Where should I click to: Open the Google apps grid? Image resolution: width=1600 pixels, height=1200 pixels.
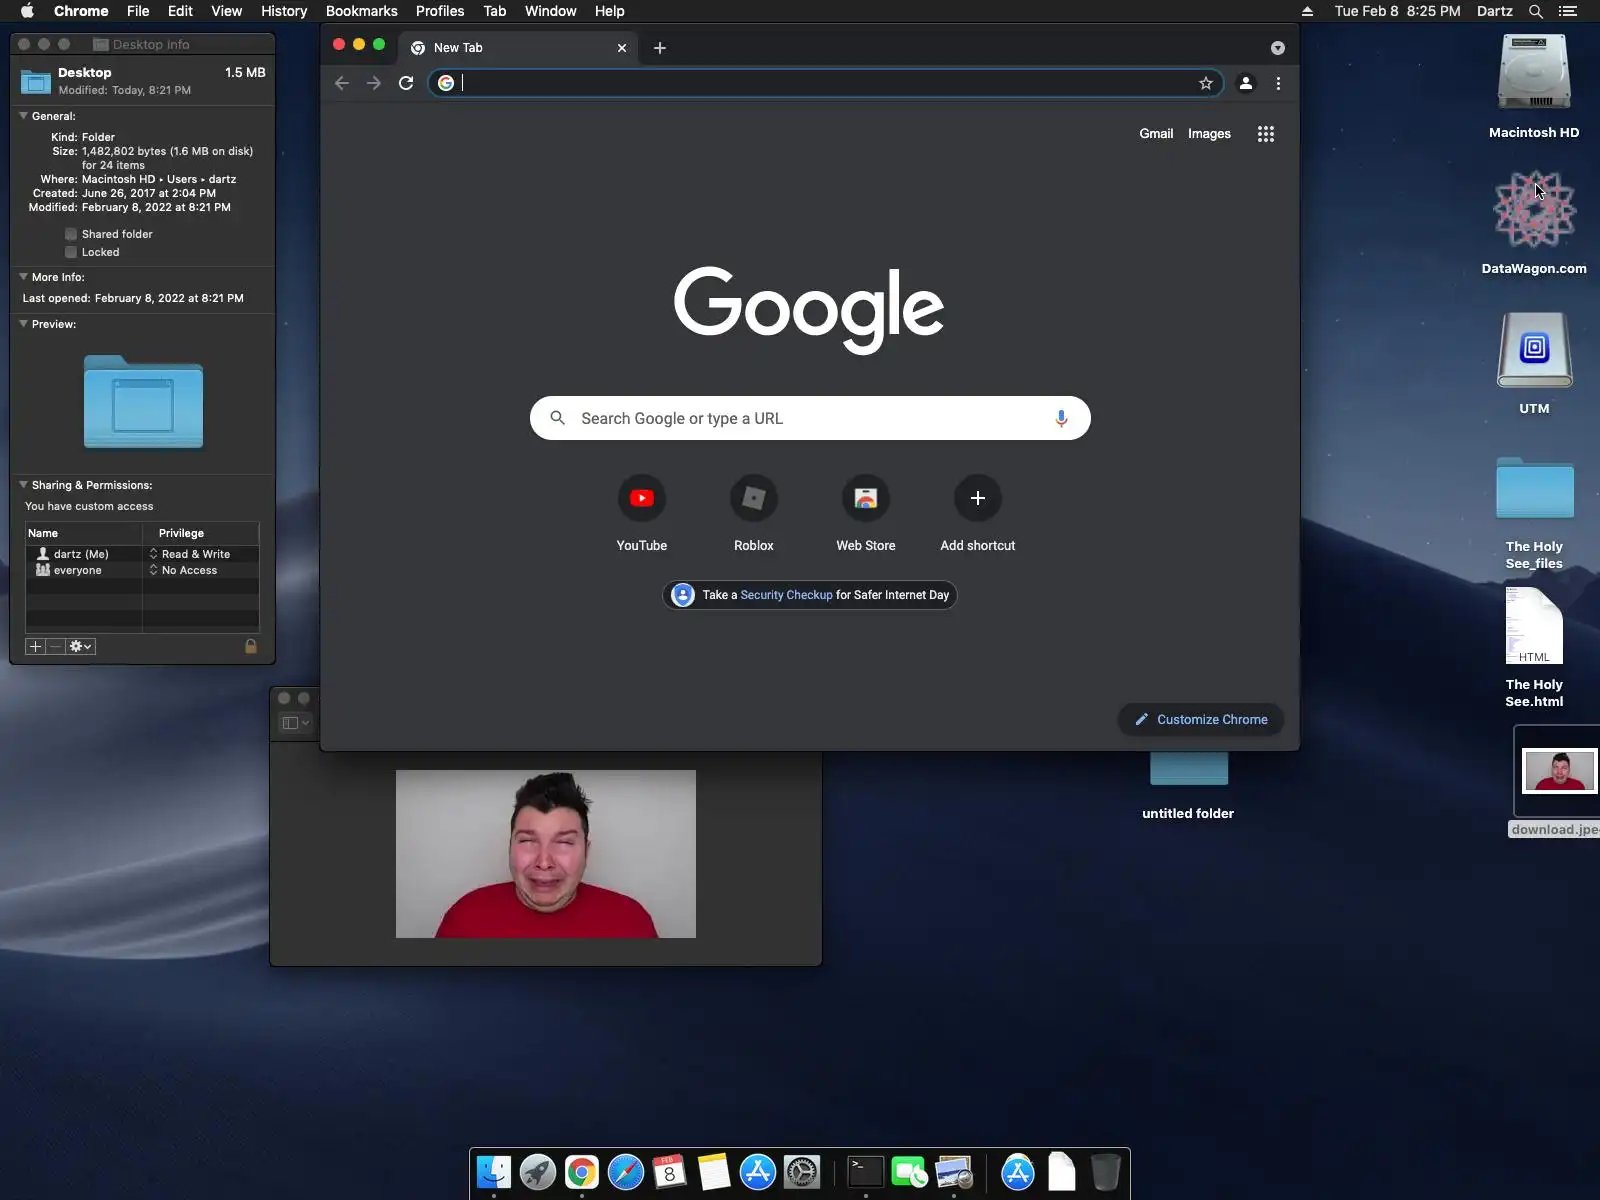[x=1266, y=134]
